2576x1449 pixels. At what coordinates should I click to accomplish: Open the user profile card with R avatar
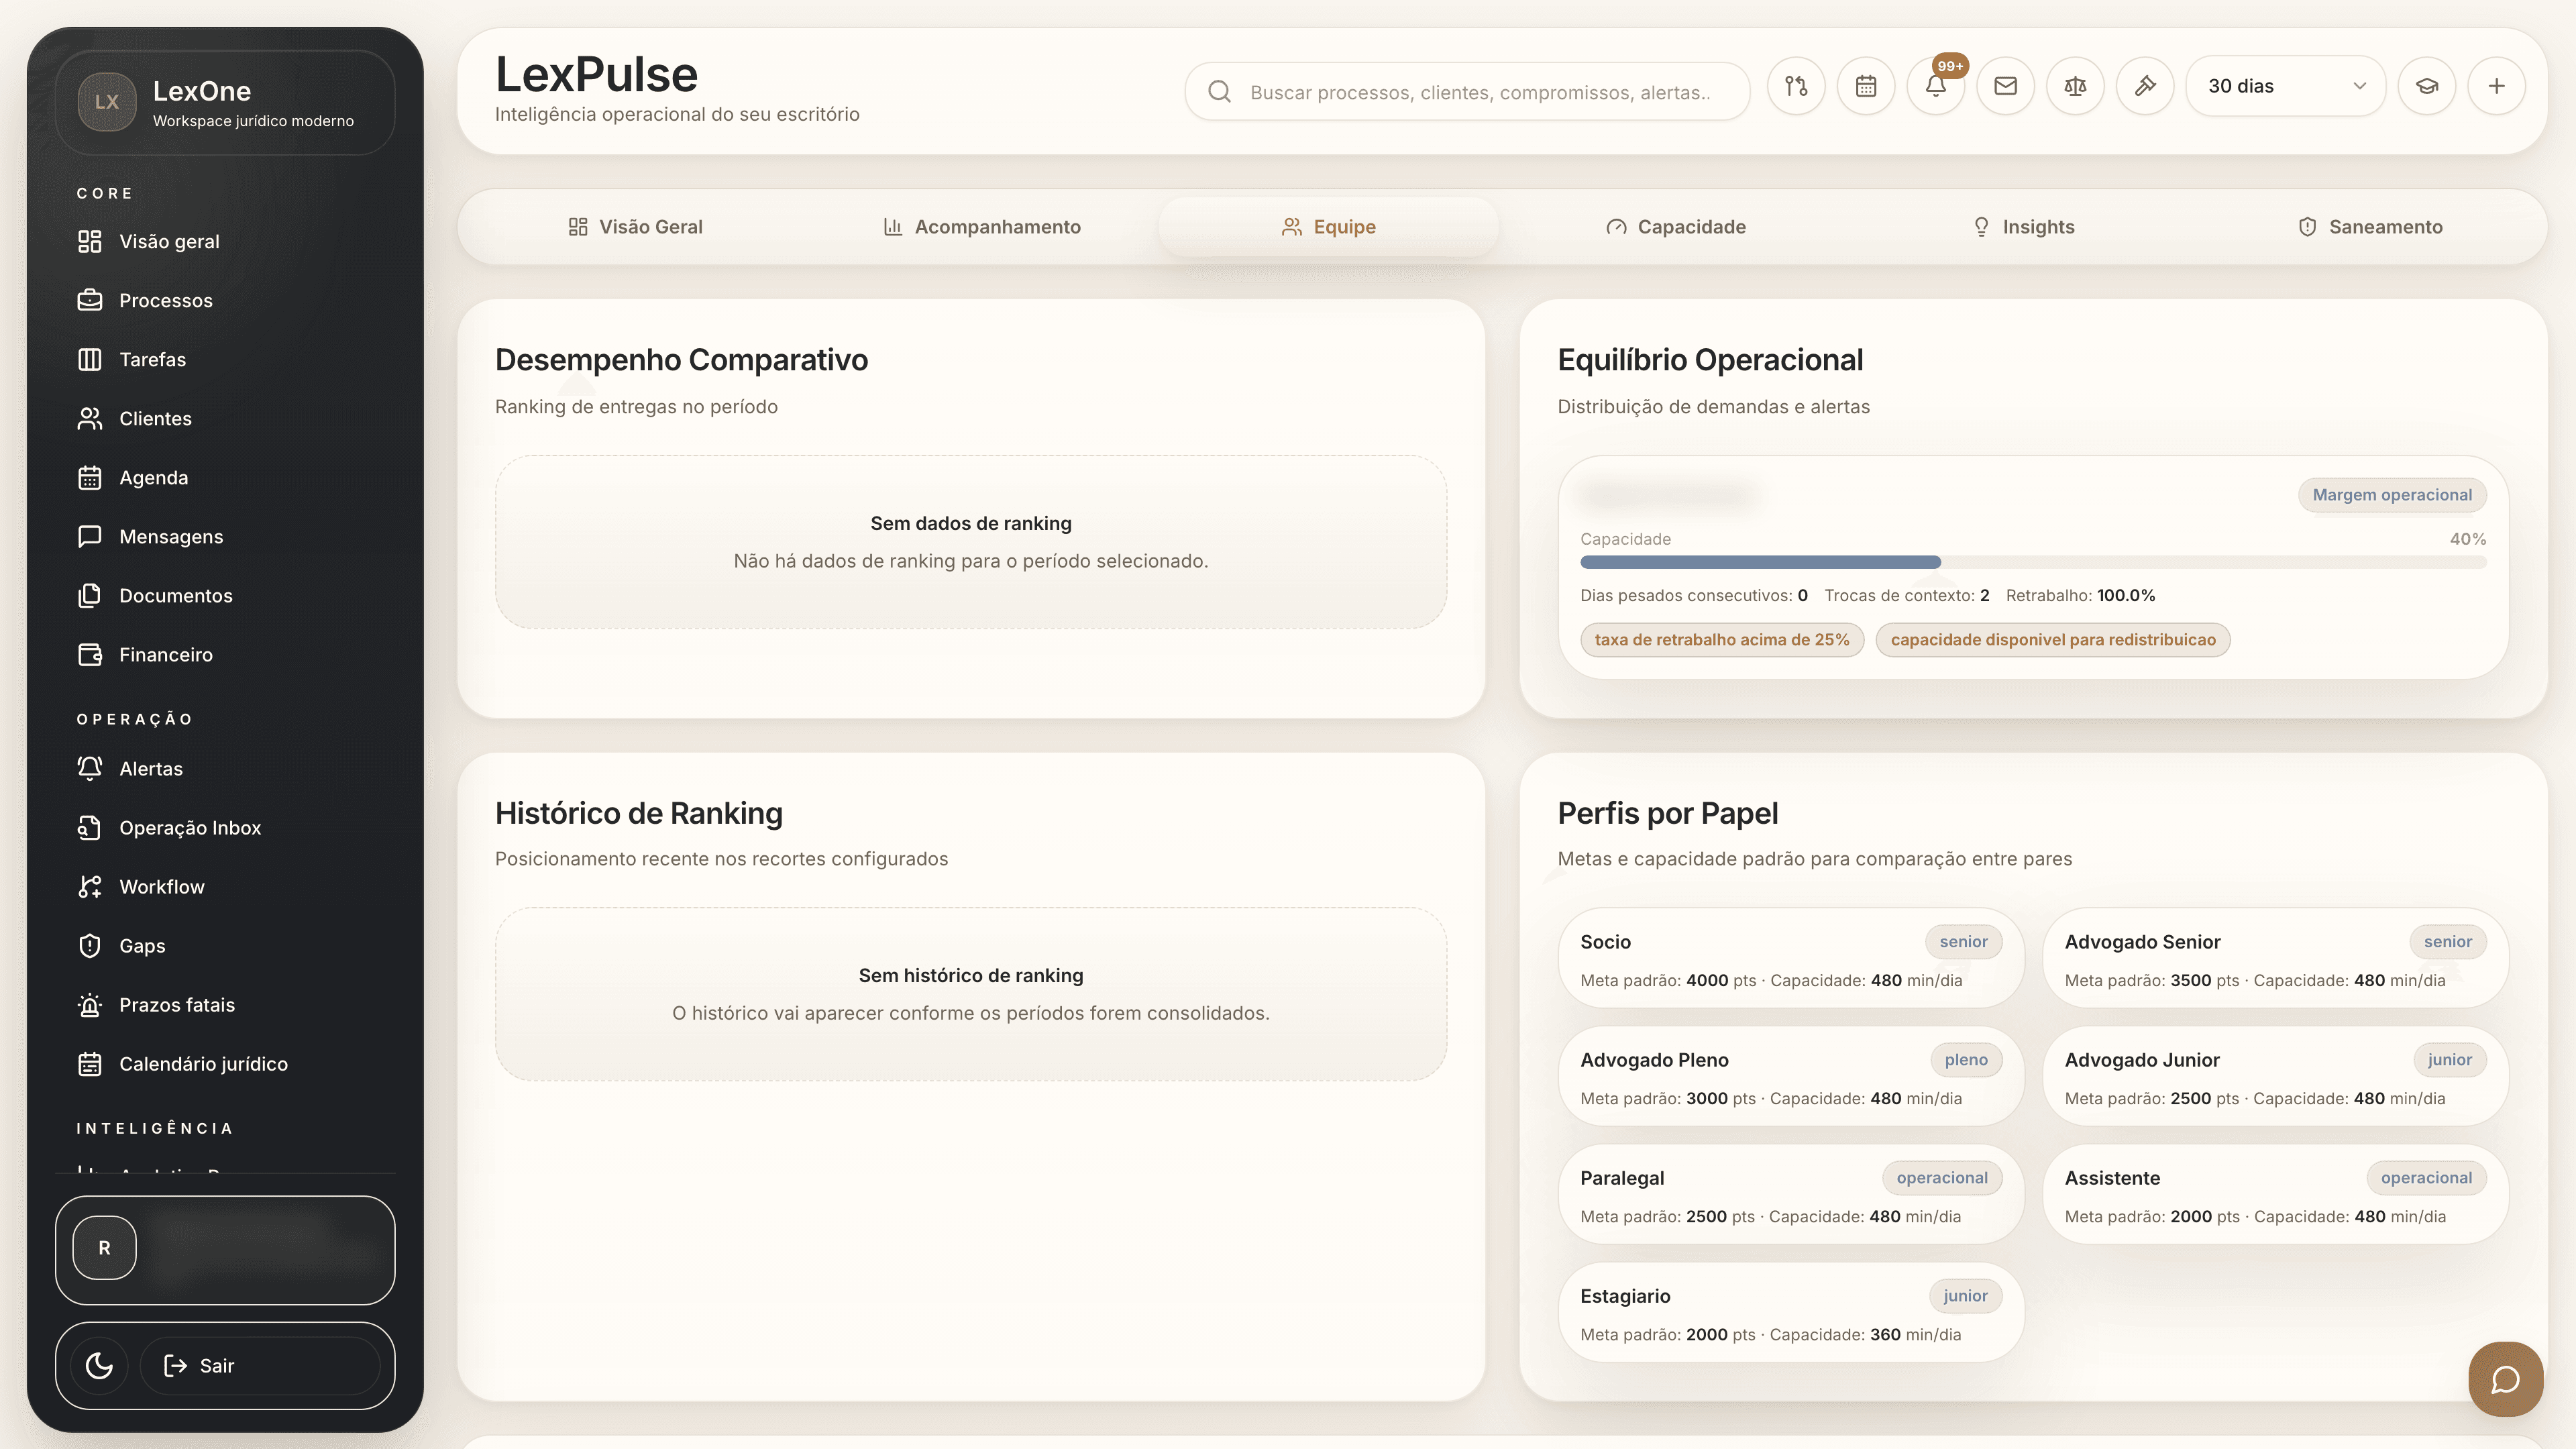coord(225,1249)
